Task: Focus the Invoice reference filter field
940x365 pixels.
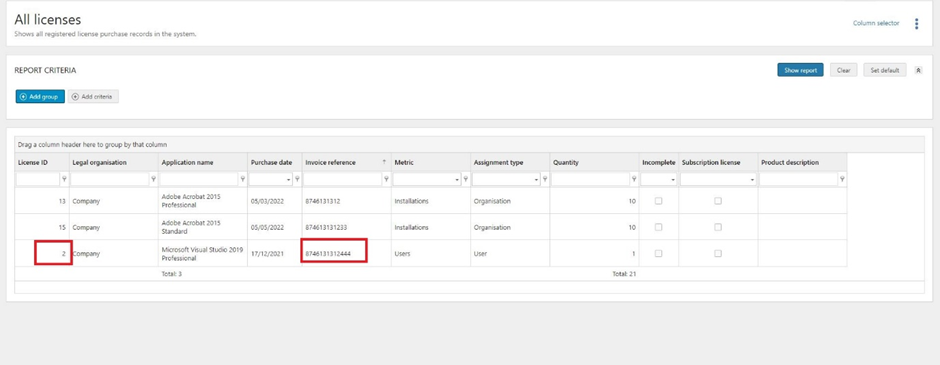Action: [343, 179]
